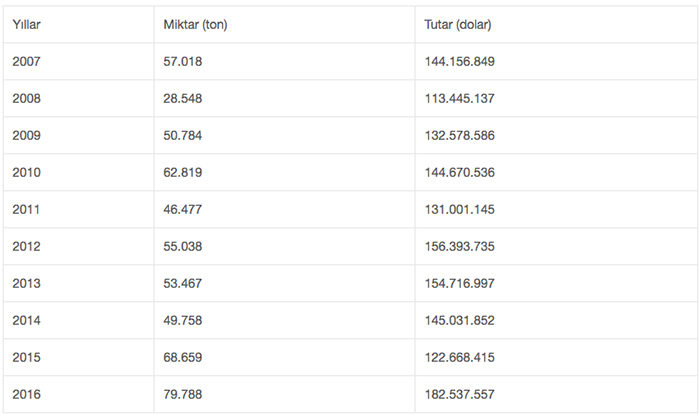
Task: Click the 2013 row year
Action: pyautogui.click(x=27, y=284)
